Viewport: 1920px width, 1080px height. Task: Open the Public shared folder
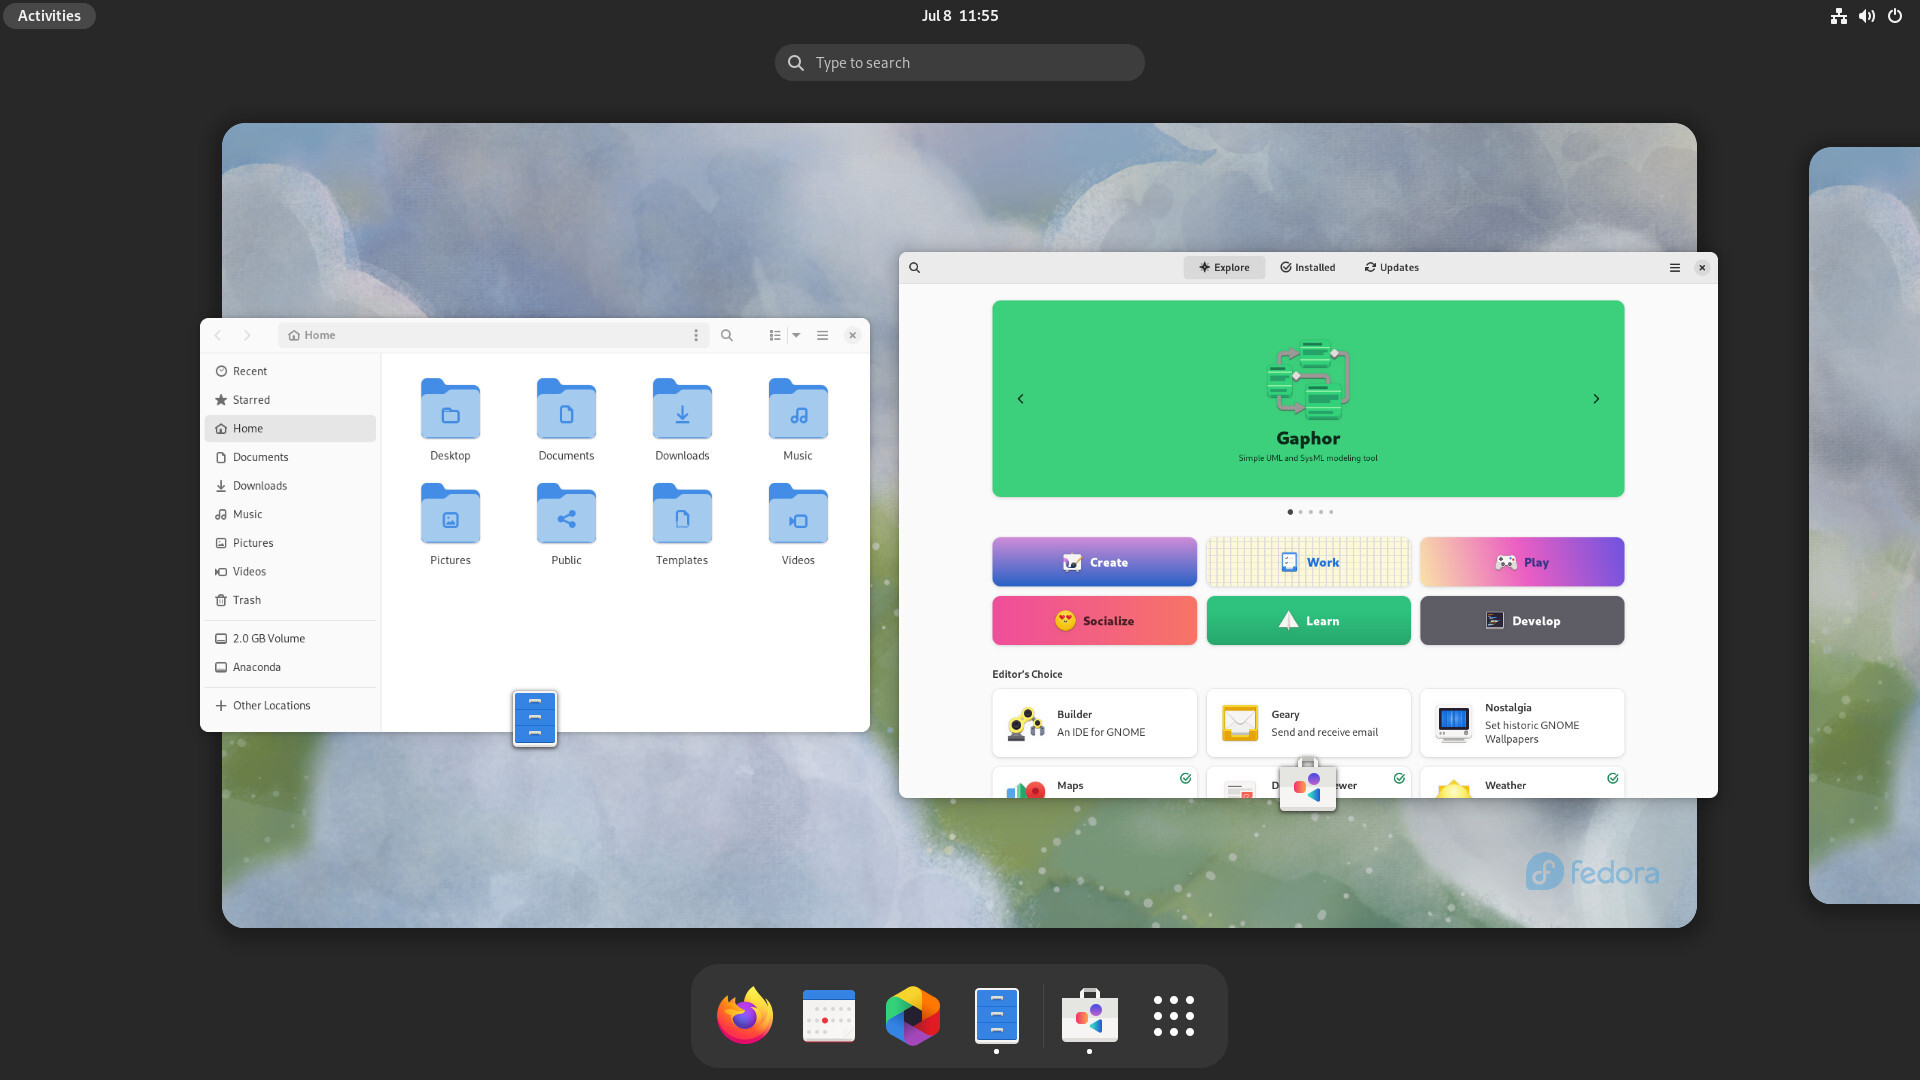tap(566, 515)
